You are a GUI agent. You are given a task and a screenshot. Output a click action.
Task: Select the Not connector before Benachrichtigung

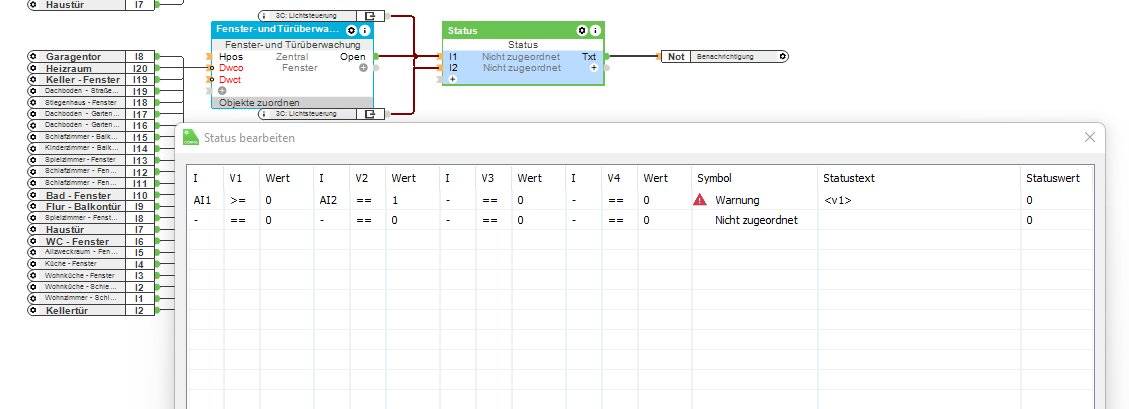point(675,56)
